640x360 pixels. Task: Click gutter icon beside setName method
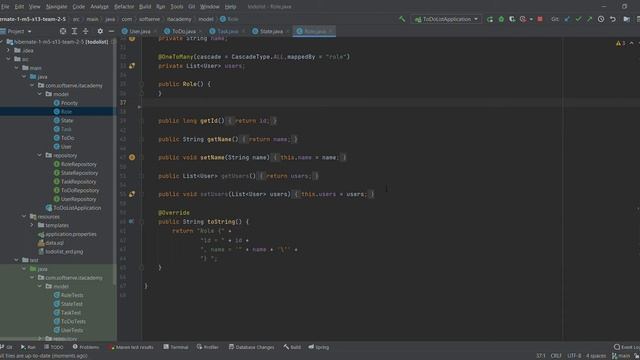click(132, 157)
